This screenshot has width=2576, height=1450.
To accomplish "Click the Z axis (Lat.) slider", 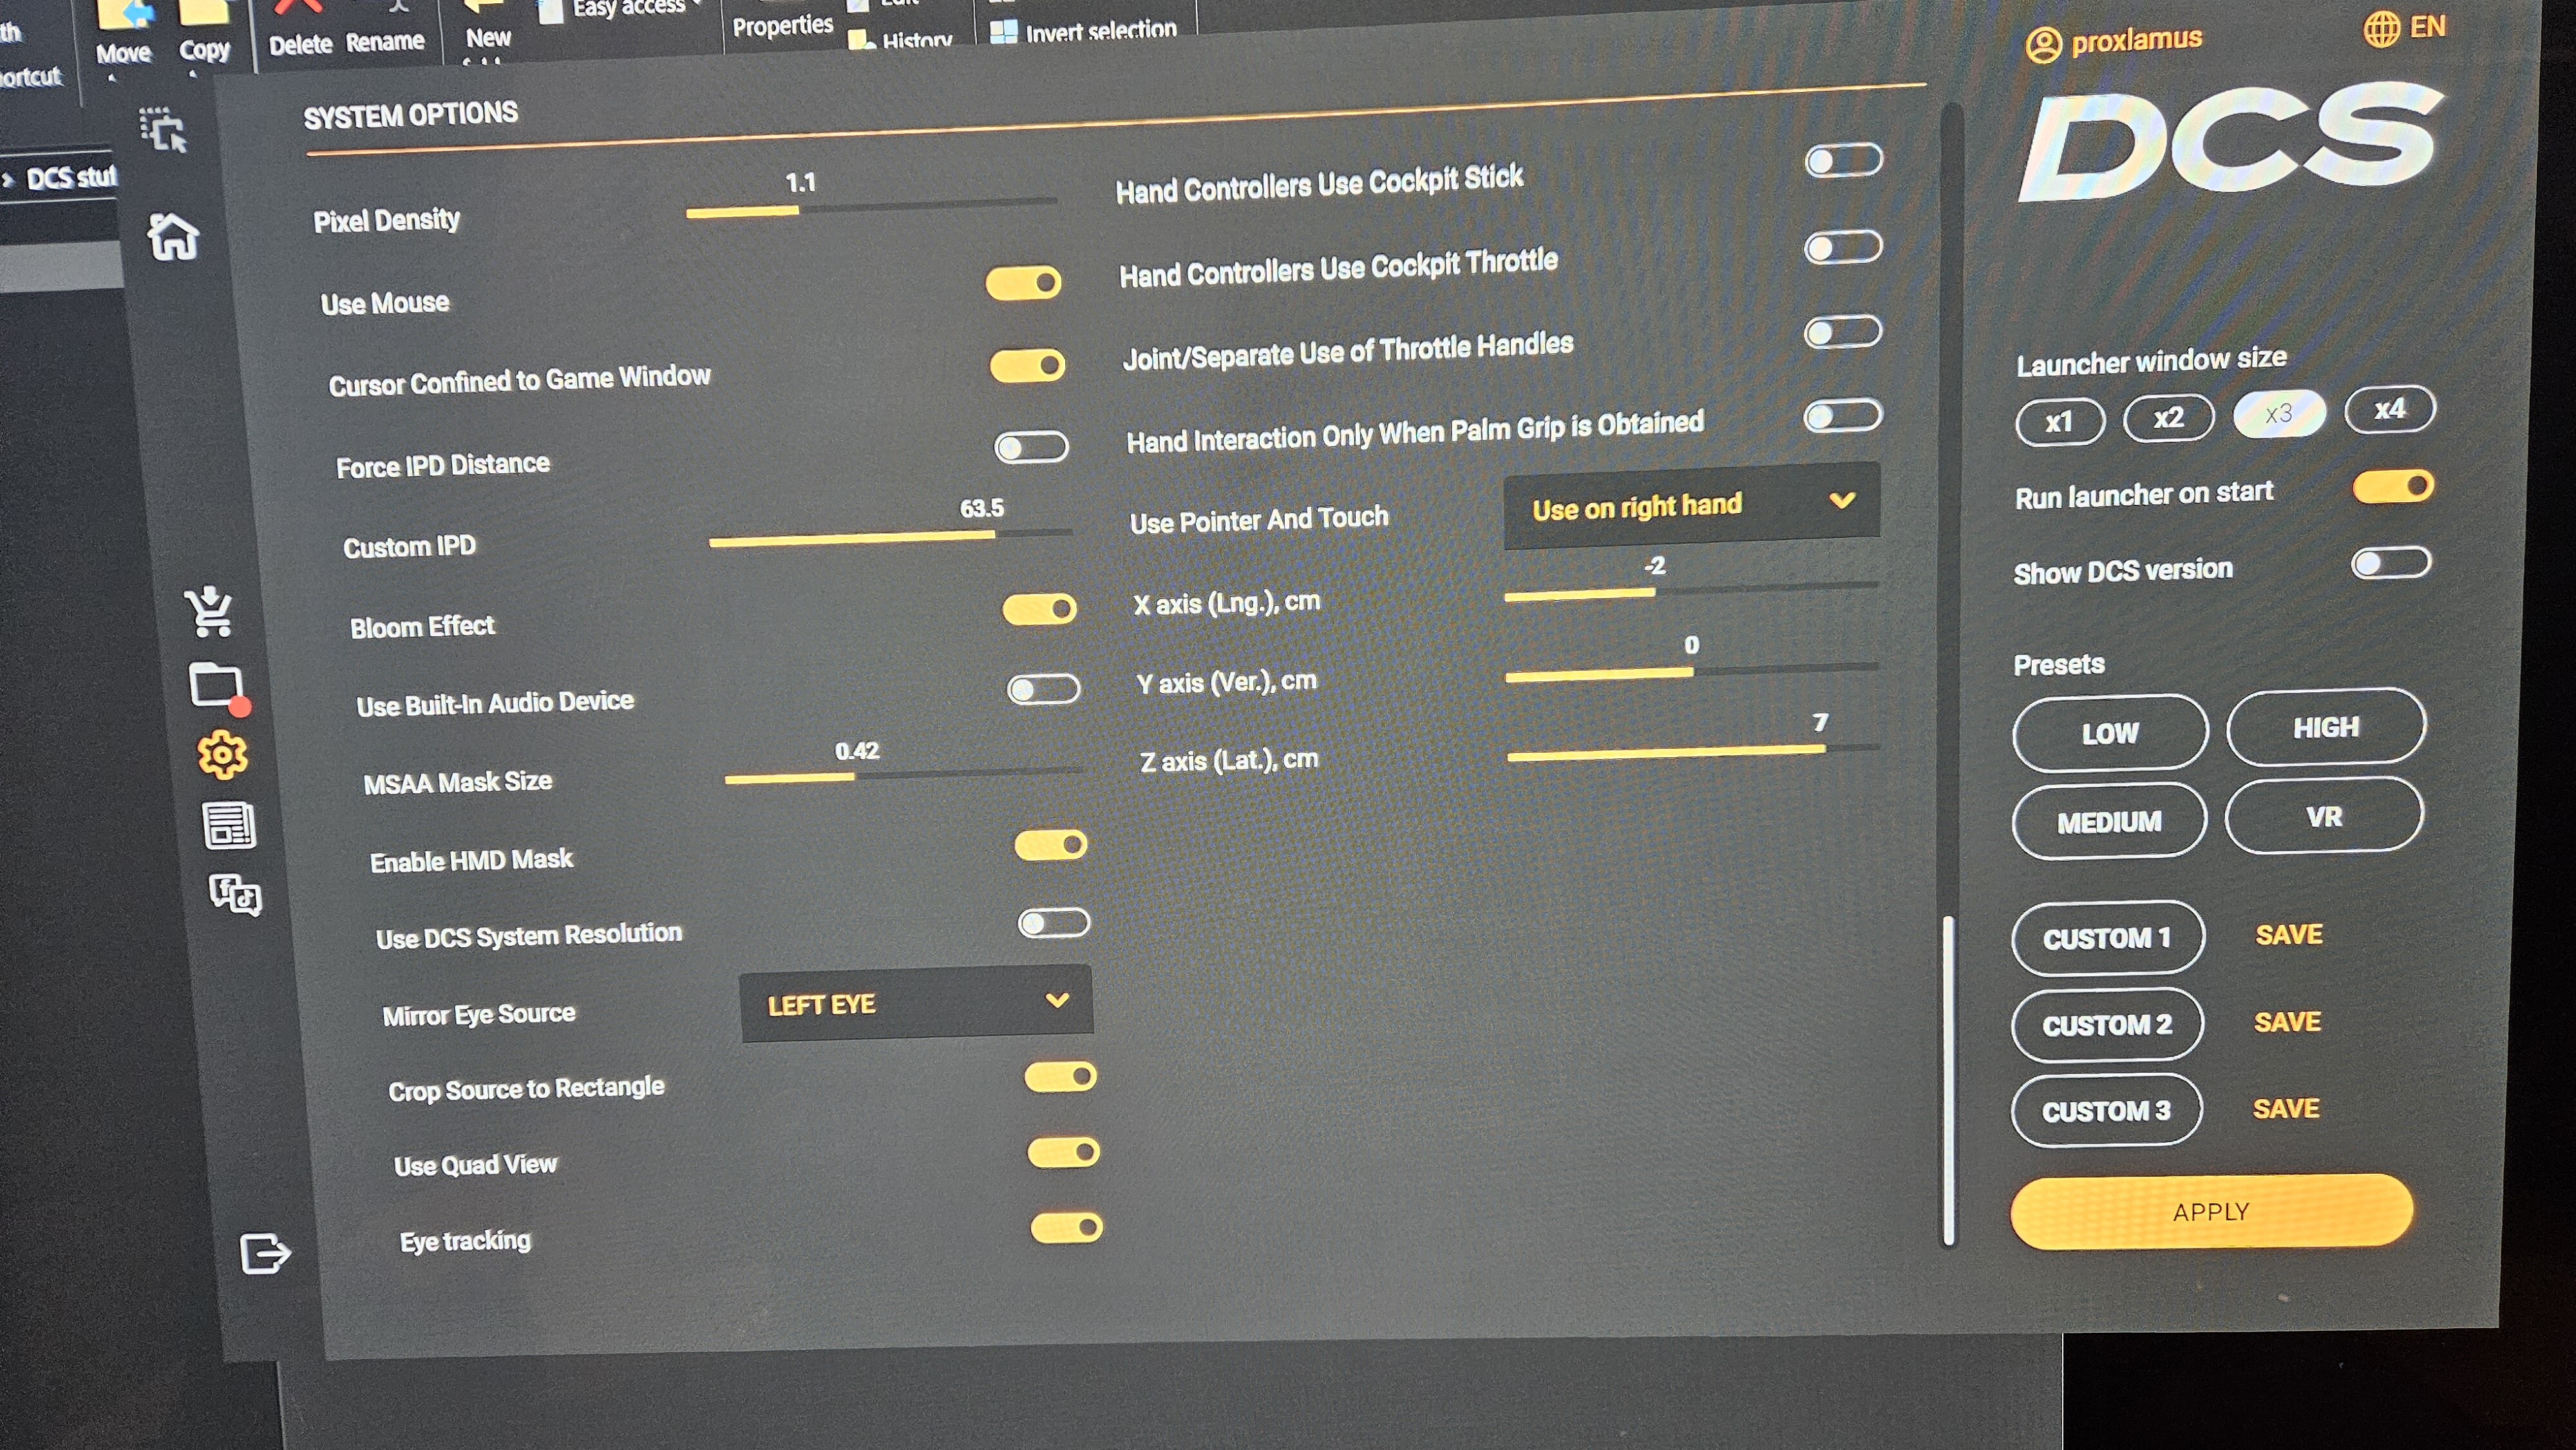I will (x=1694, y=752).
